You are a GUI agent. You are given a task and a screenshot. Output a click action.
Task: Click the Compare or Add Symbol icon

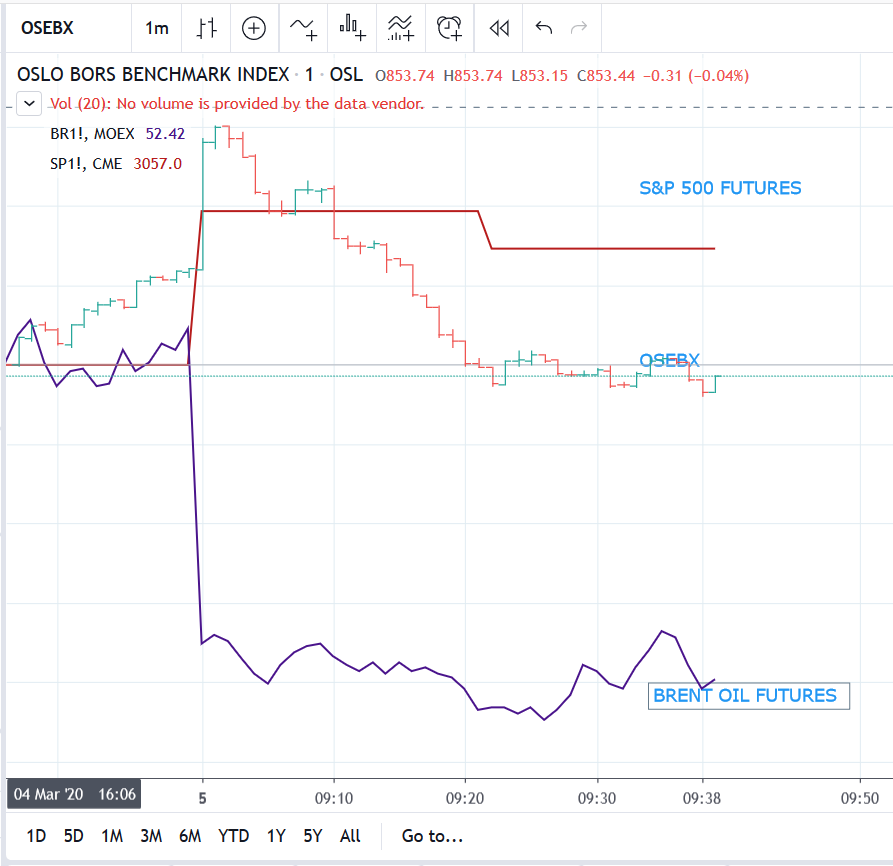253,28
